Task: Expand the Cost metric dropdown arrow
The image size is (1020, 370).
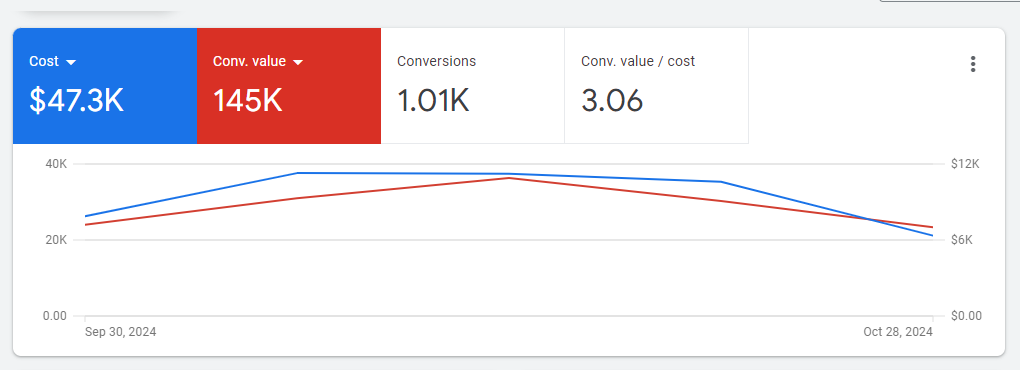Action: click(x=72, y=62)
